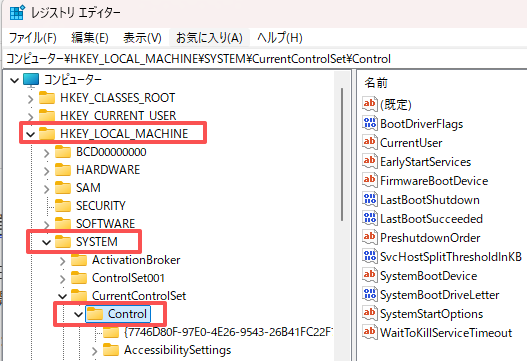Screen dimensions: 527x361
Task: Click the registry path address bar
Action: coord(265,59)
